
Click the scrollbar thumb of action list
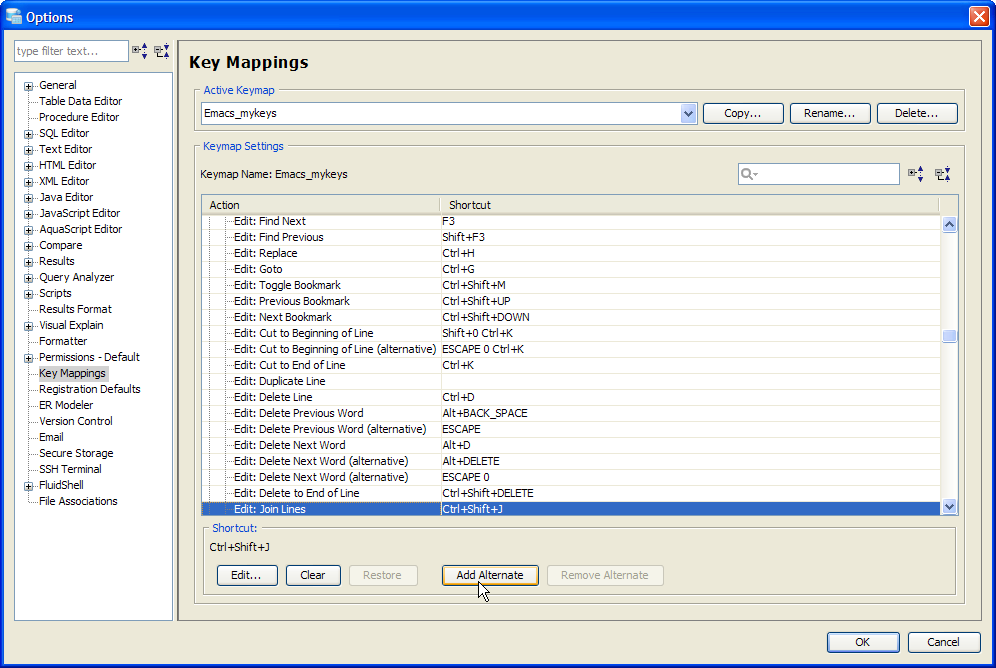tap(950, 336)
